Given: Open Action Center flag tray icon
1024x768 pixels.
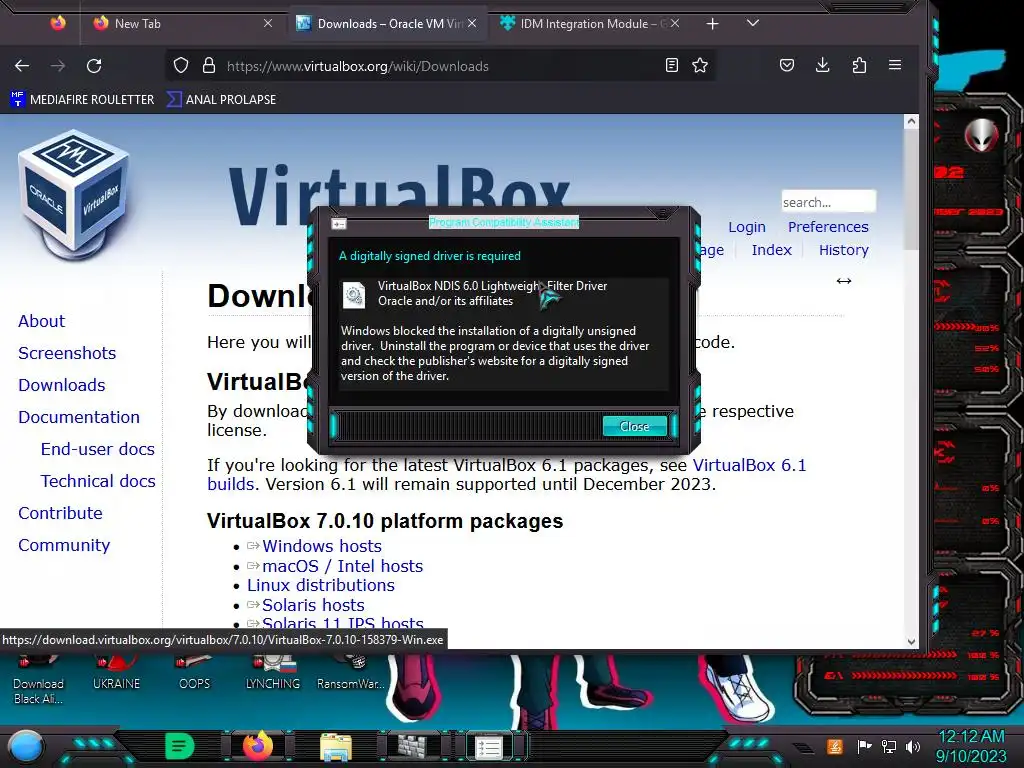Looking at the screenshot, I should [x=865, y=746].
